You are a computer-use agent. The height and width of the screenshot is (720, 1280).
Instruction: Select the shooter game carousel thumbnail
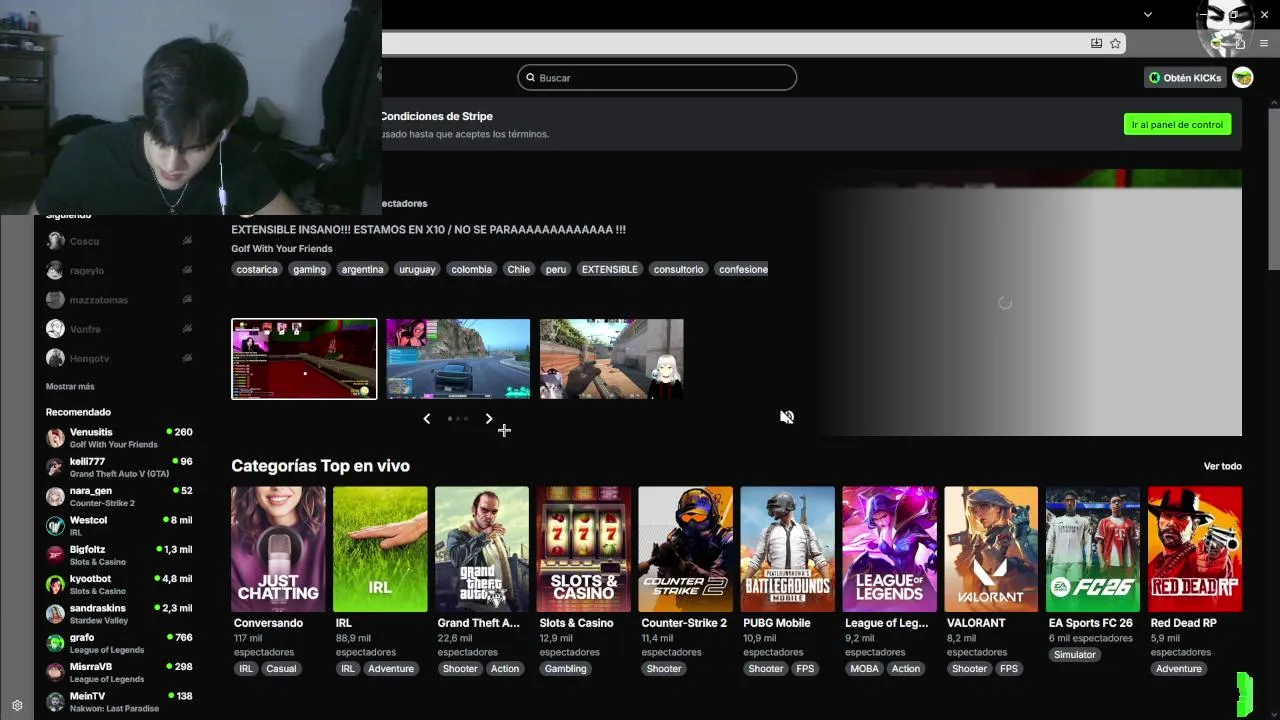(x=612, y=359)
